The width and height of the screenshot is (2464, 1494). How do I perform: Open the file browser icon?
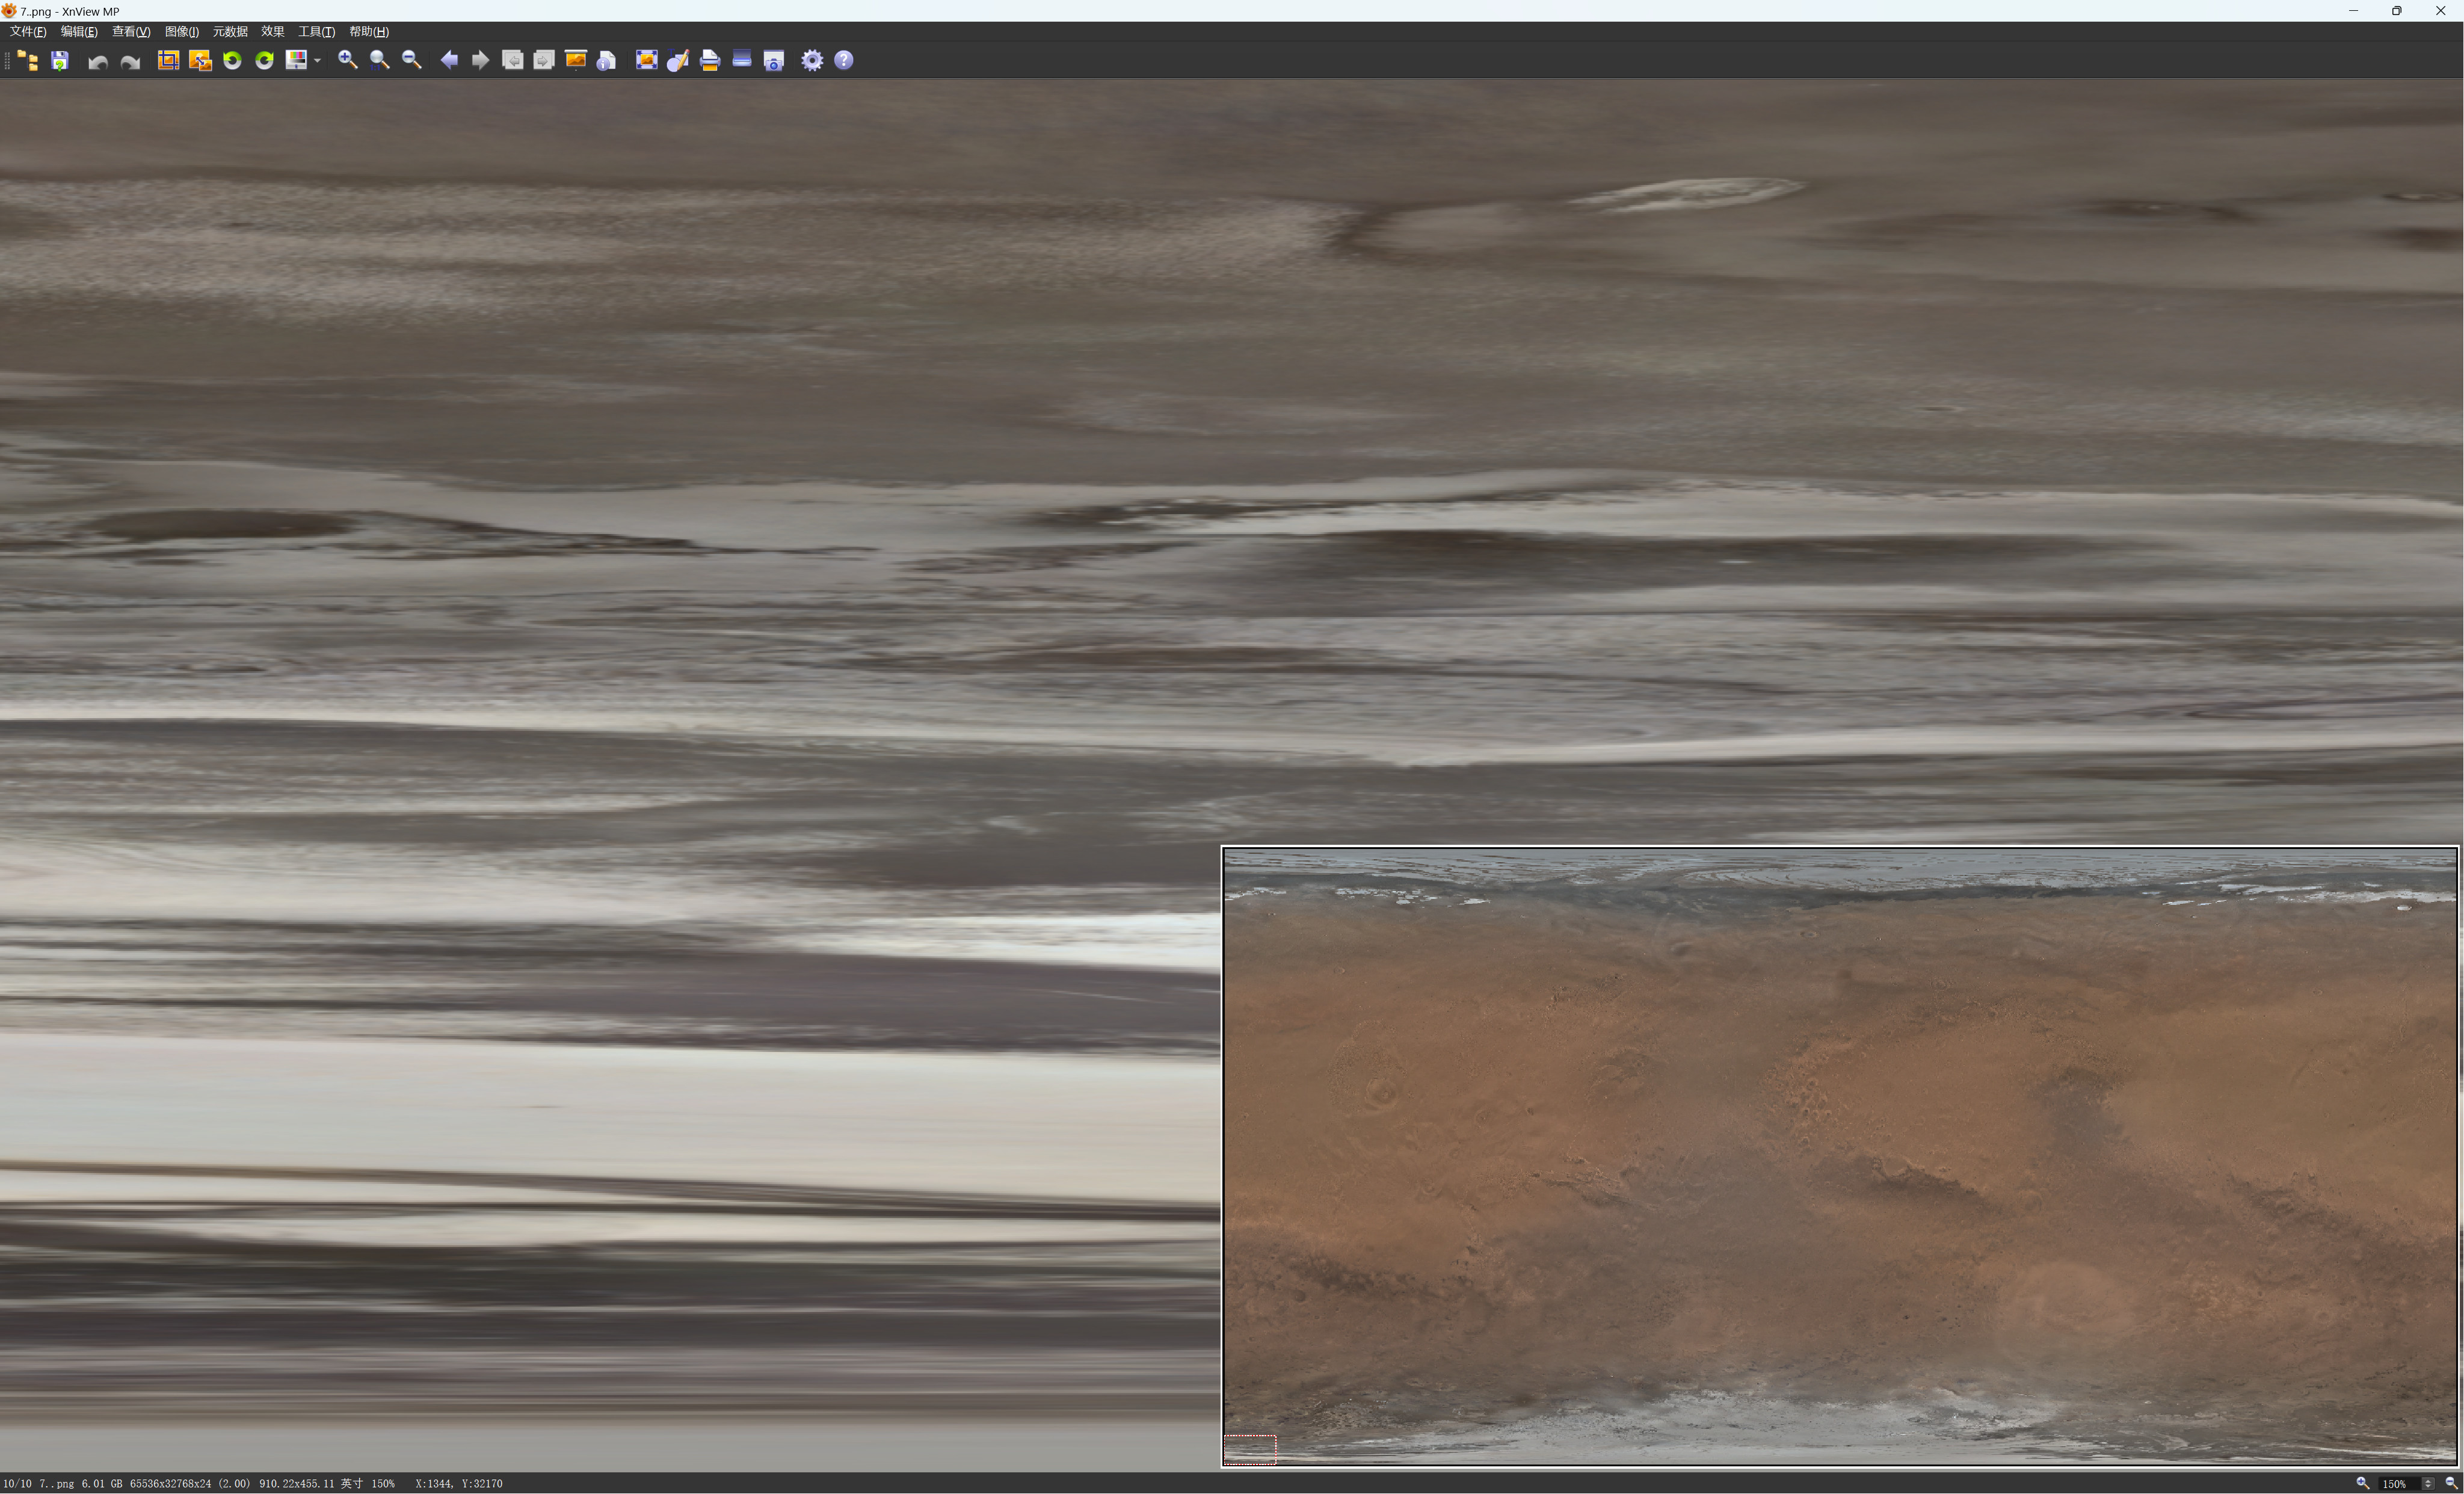(x=28, y=61)
